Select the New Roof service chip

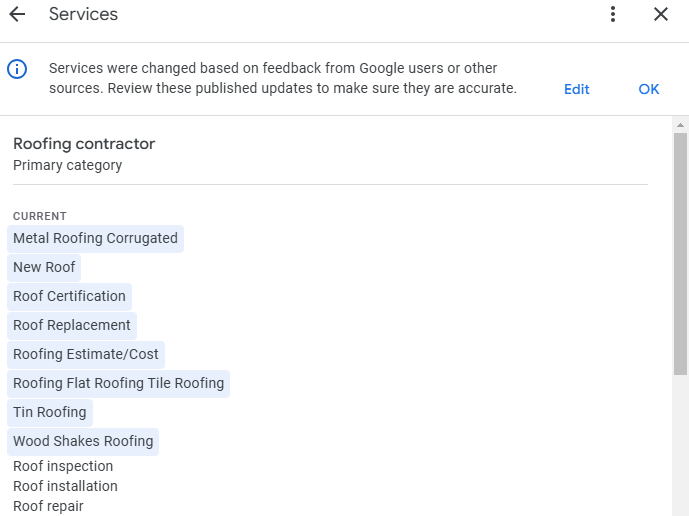pyautogui.click(x=44, y=268)
